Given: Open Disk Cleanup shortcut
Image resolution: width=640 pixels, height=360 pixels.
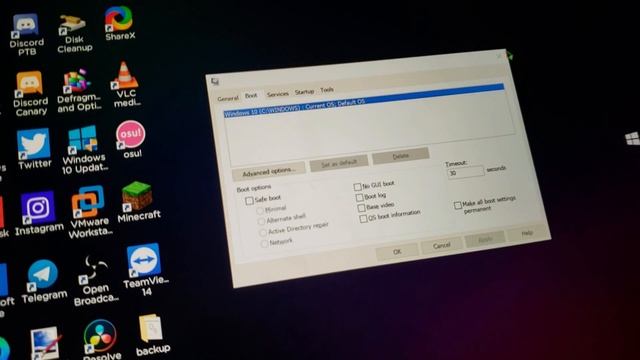Looking at the screenshot, I should [74, 33].
